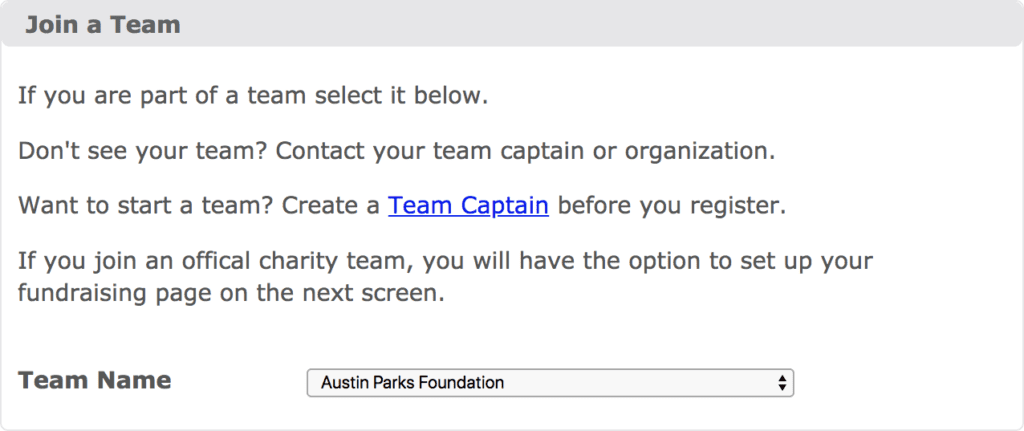Open the Team Name dropdown
This screenshot has width=1024, height=431.
549,382
